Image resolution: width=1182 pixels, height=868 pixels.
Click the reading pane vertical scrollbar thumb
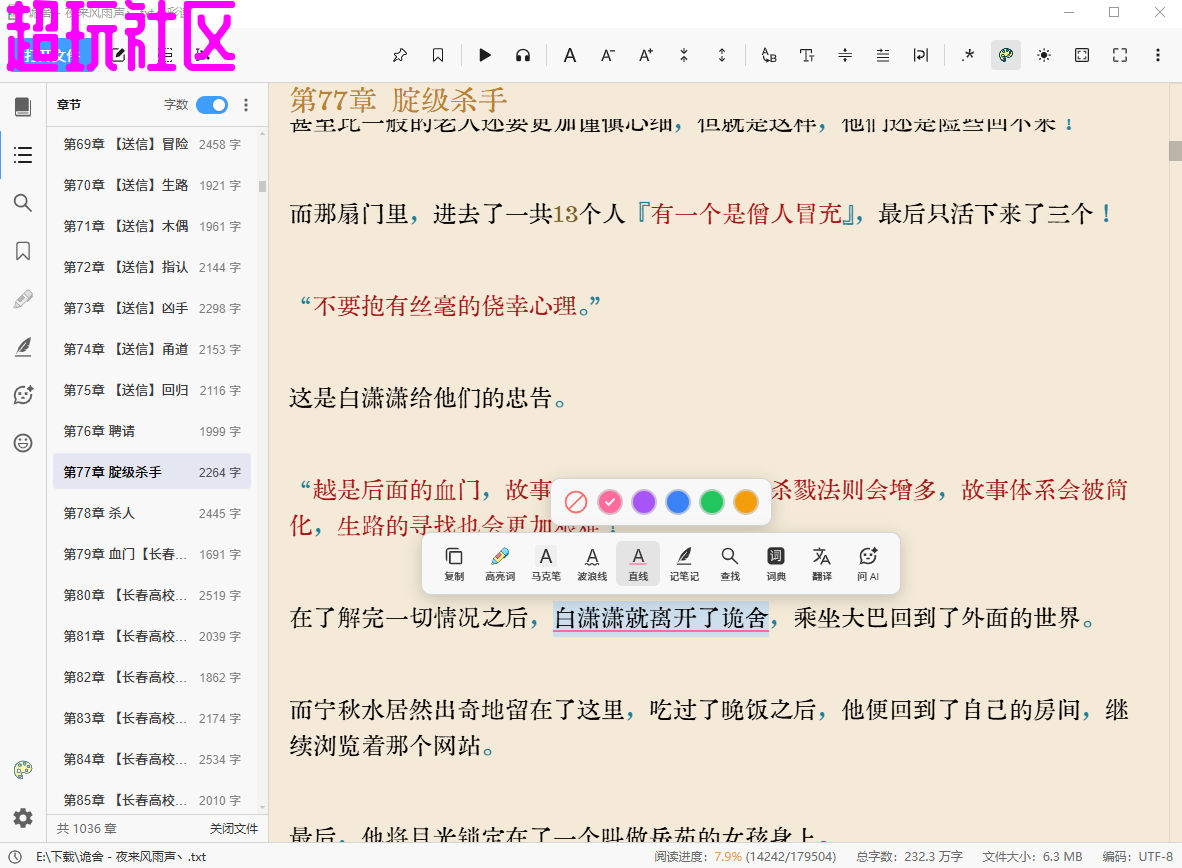coord(1175,151)
